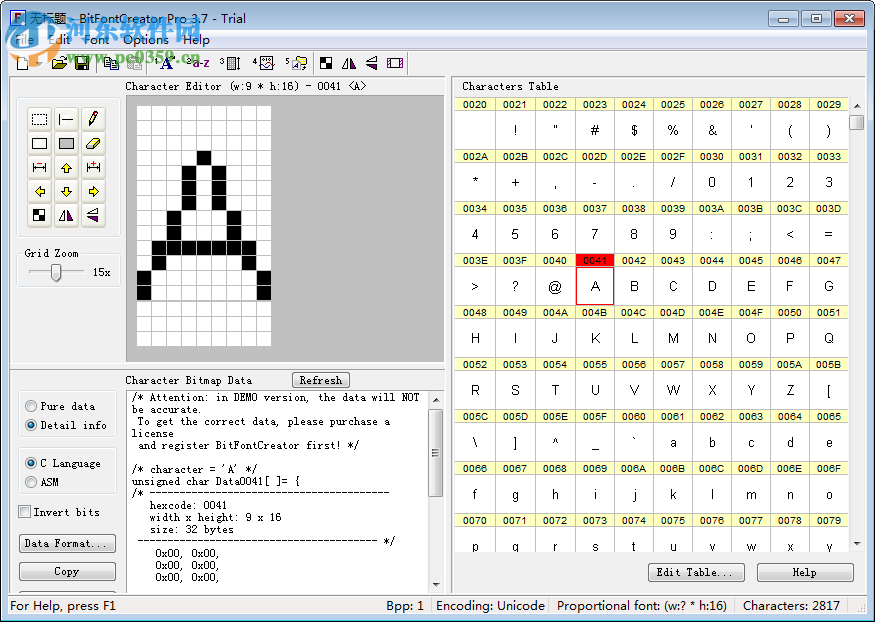Enable the Invert bits checkbox
Viewport: 875px width, 622px height.
[x=25, y=512]
